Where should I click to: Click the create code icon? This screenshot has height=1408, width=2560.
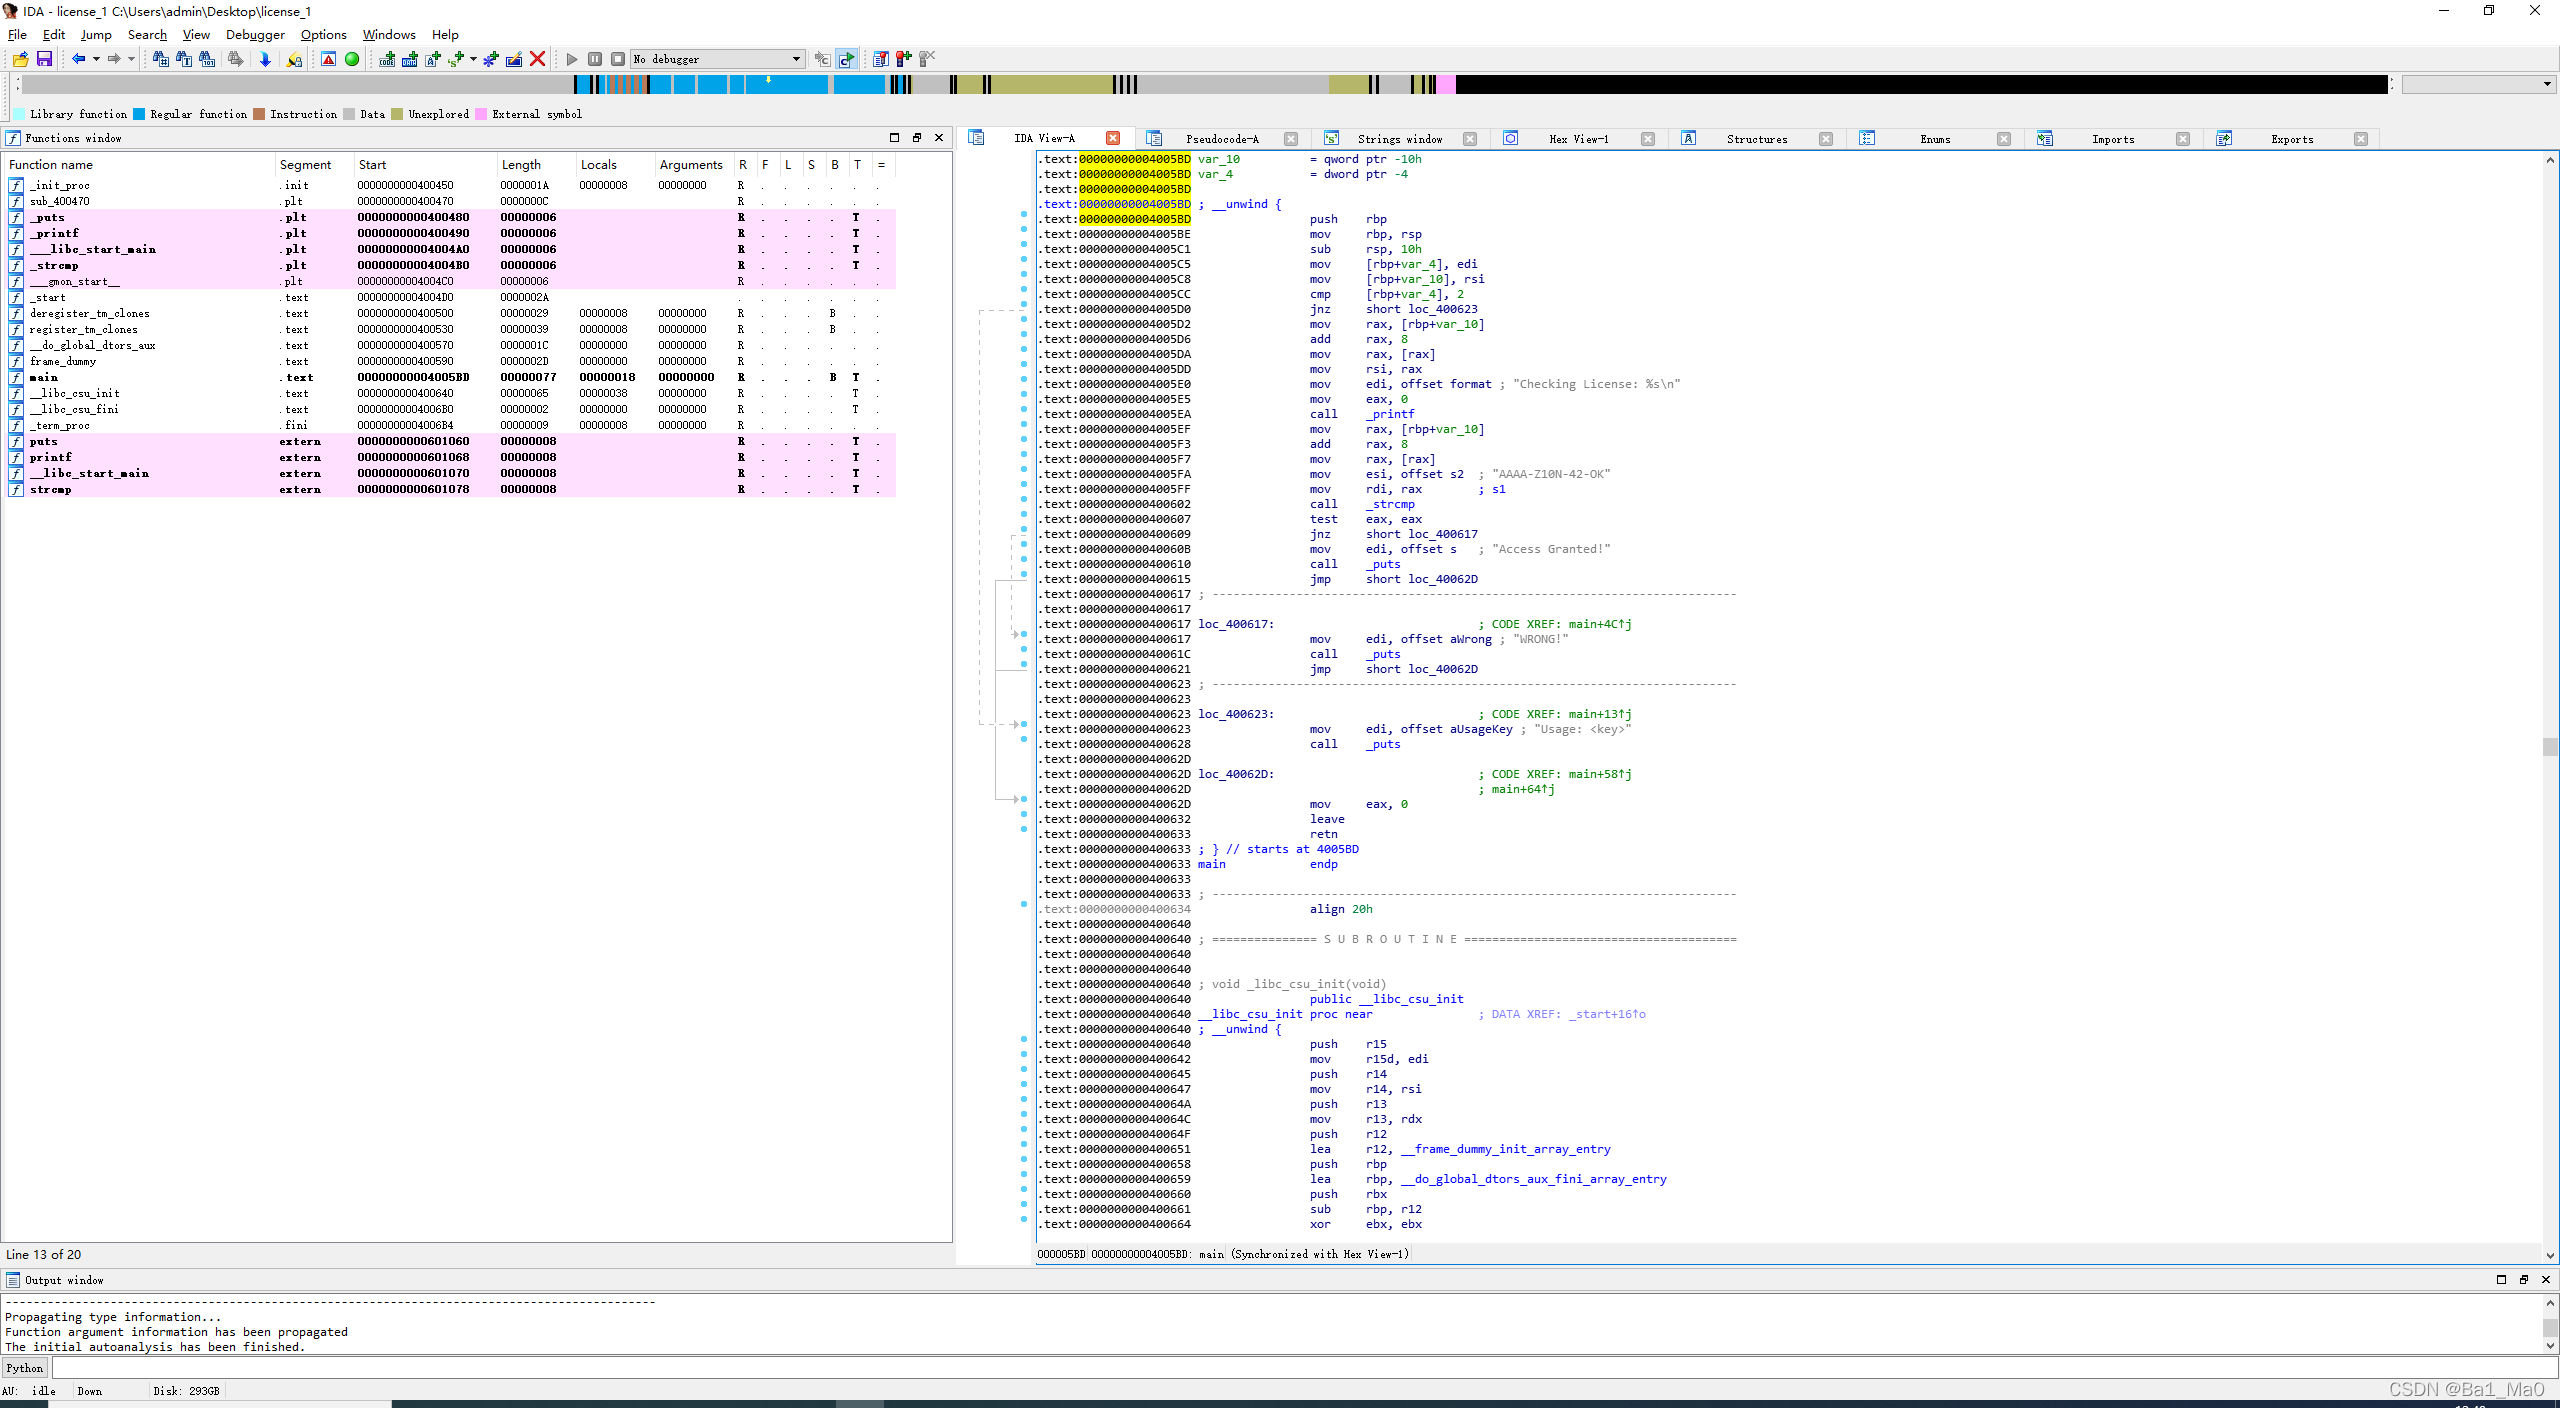pos(386,59)
